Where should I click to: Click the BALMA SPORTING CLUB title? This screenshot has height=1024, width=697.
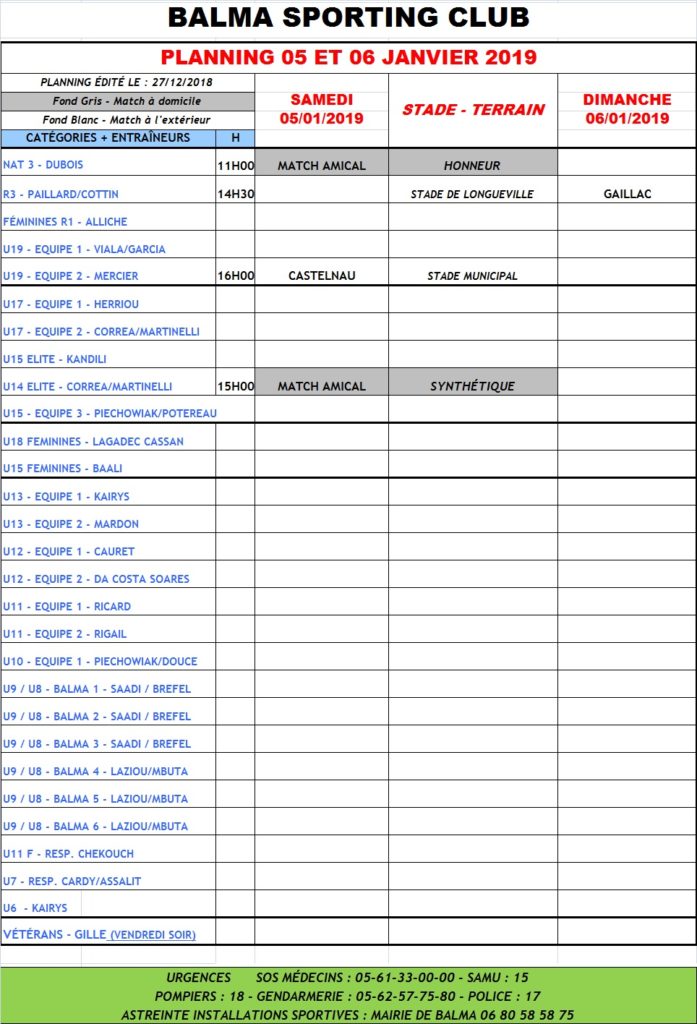click(348, 18)
